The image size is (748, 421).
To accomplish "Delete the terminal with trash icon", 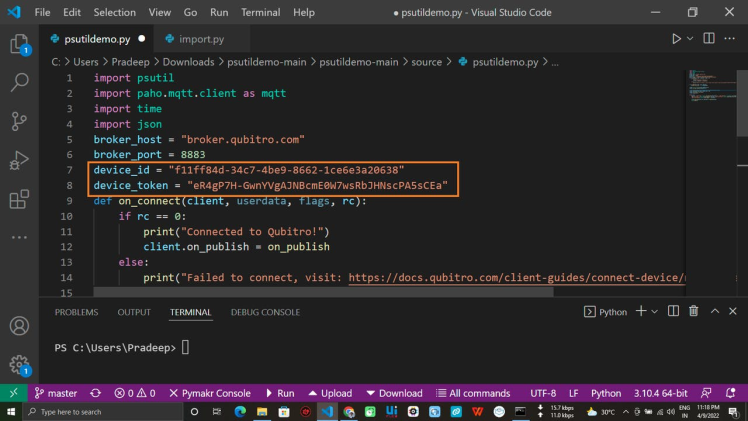I will pyautogui.click(x=692, y=312).
